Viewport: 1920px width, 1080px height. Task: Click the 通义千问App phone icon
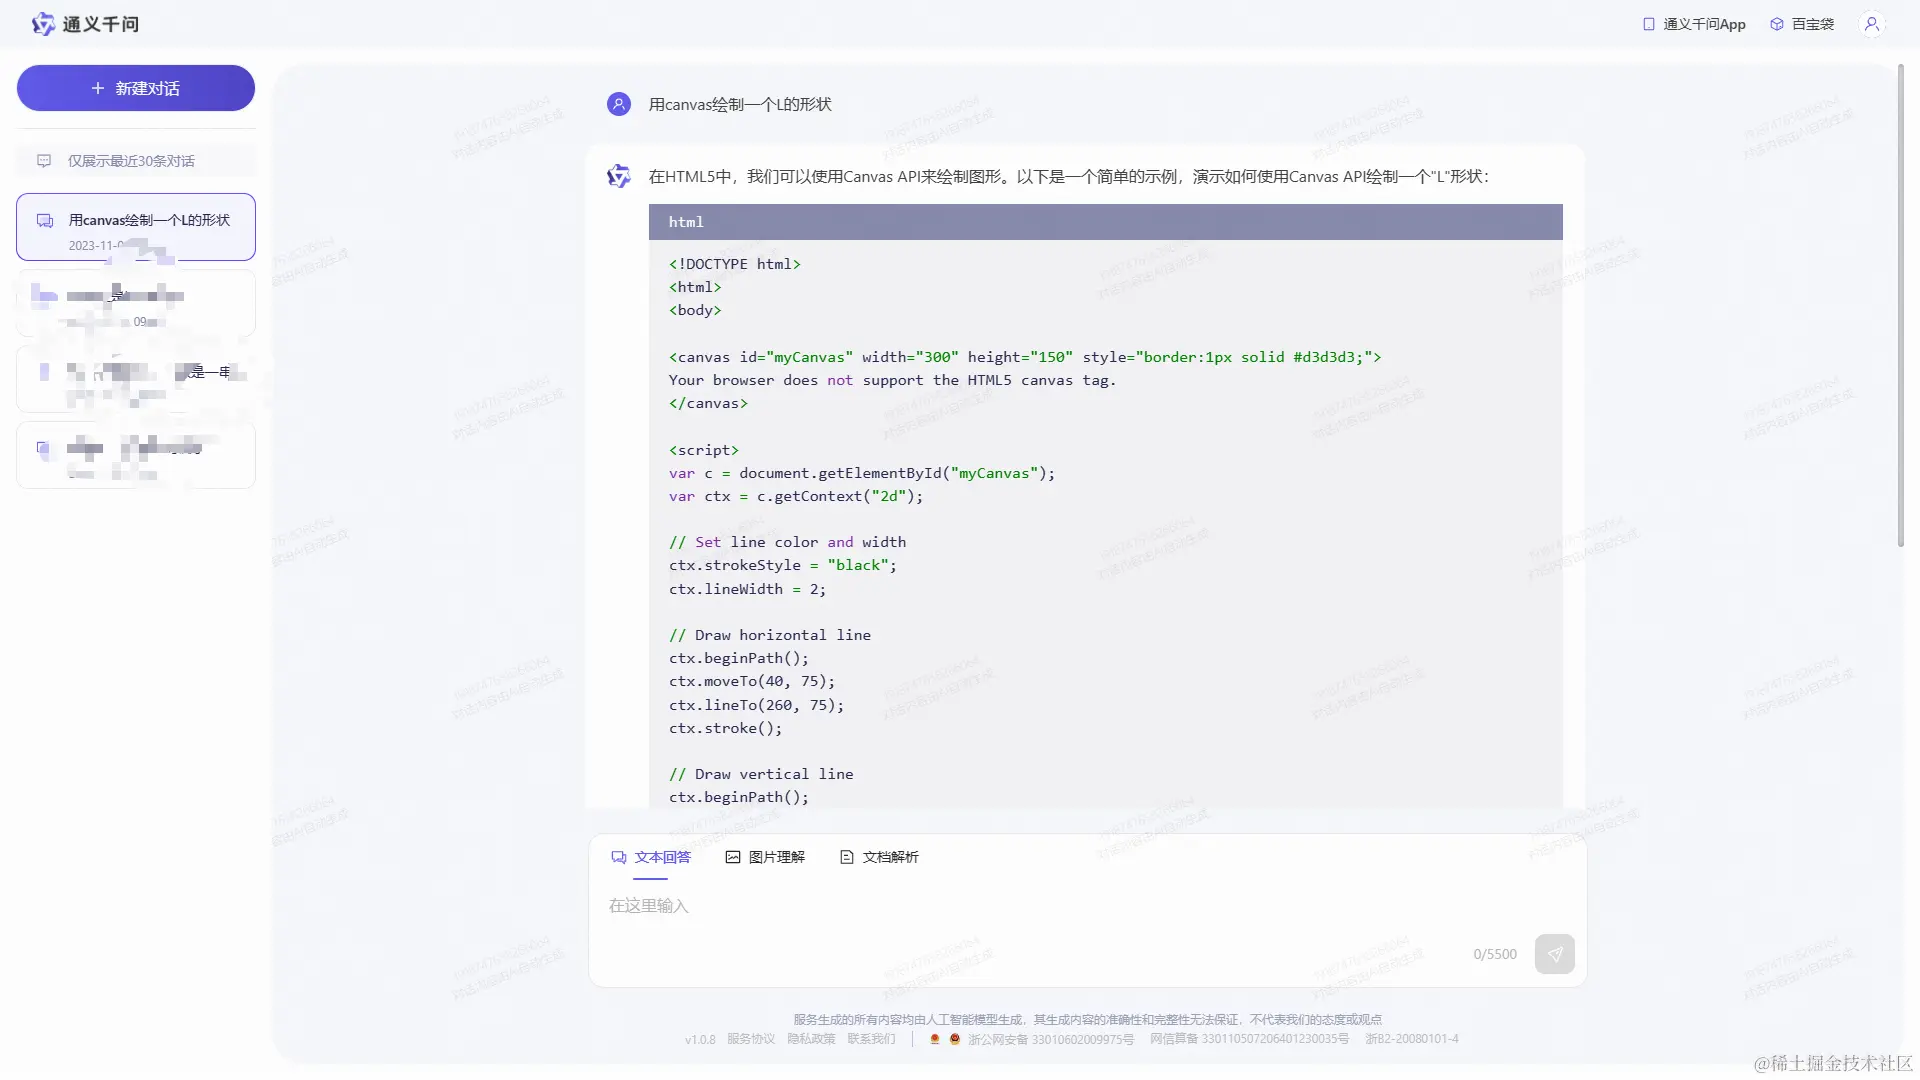pos(1649,24)
